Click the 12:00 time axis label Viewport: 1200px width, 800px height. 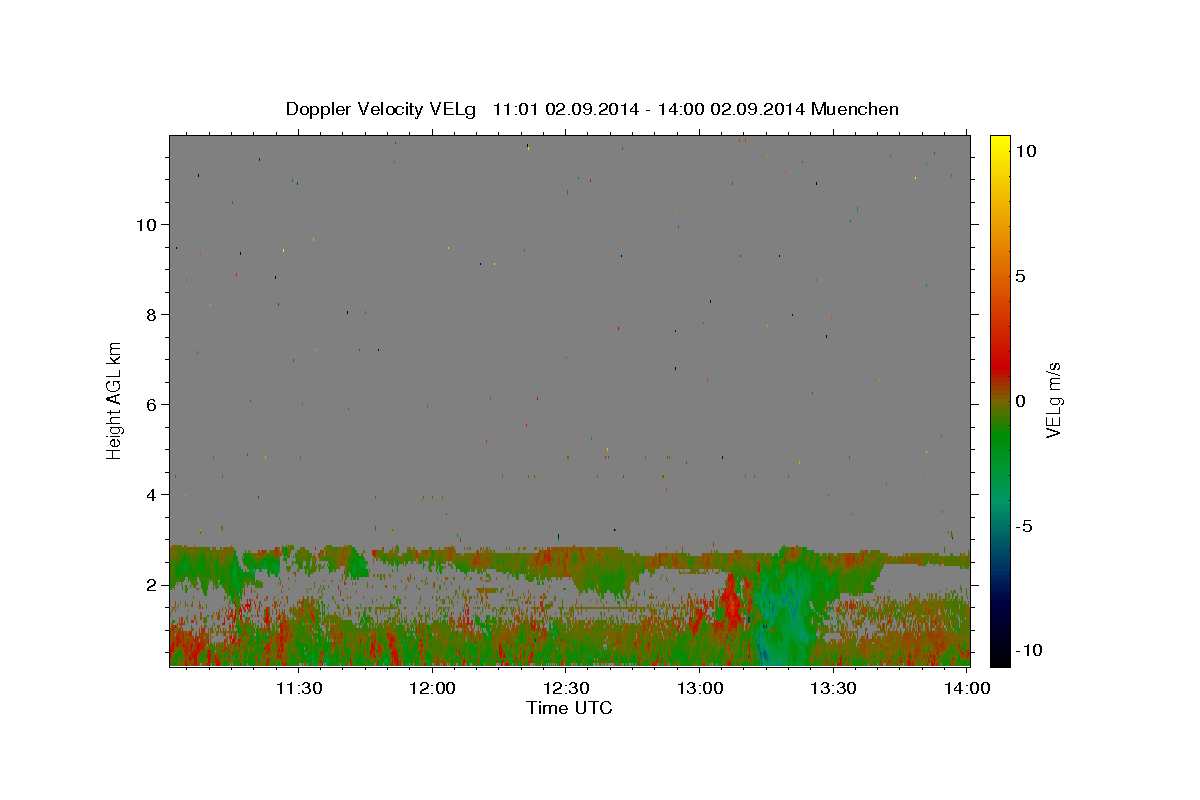[x=432, y=688]
